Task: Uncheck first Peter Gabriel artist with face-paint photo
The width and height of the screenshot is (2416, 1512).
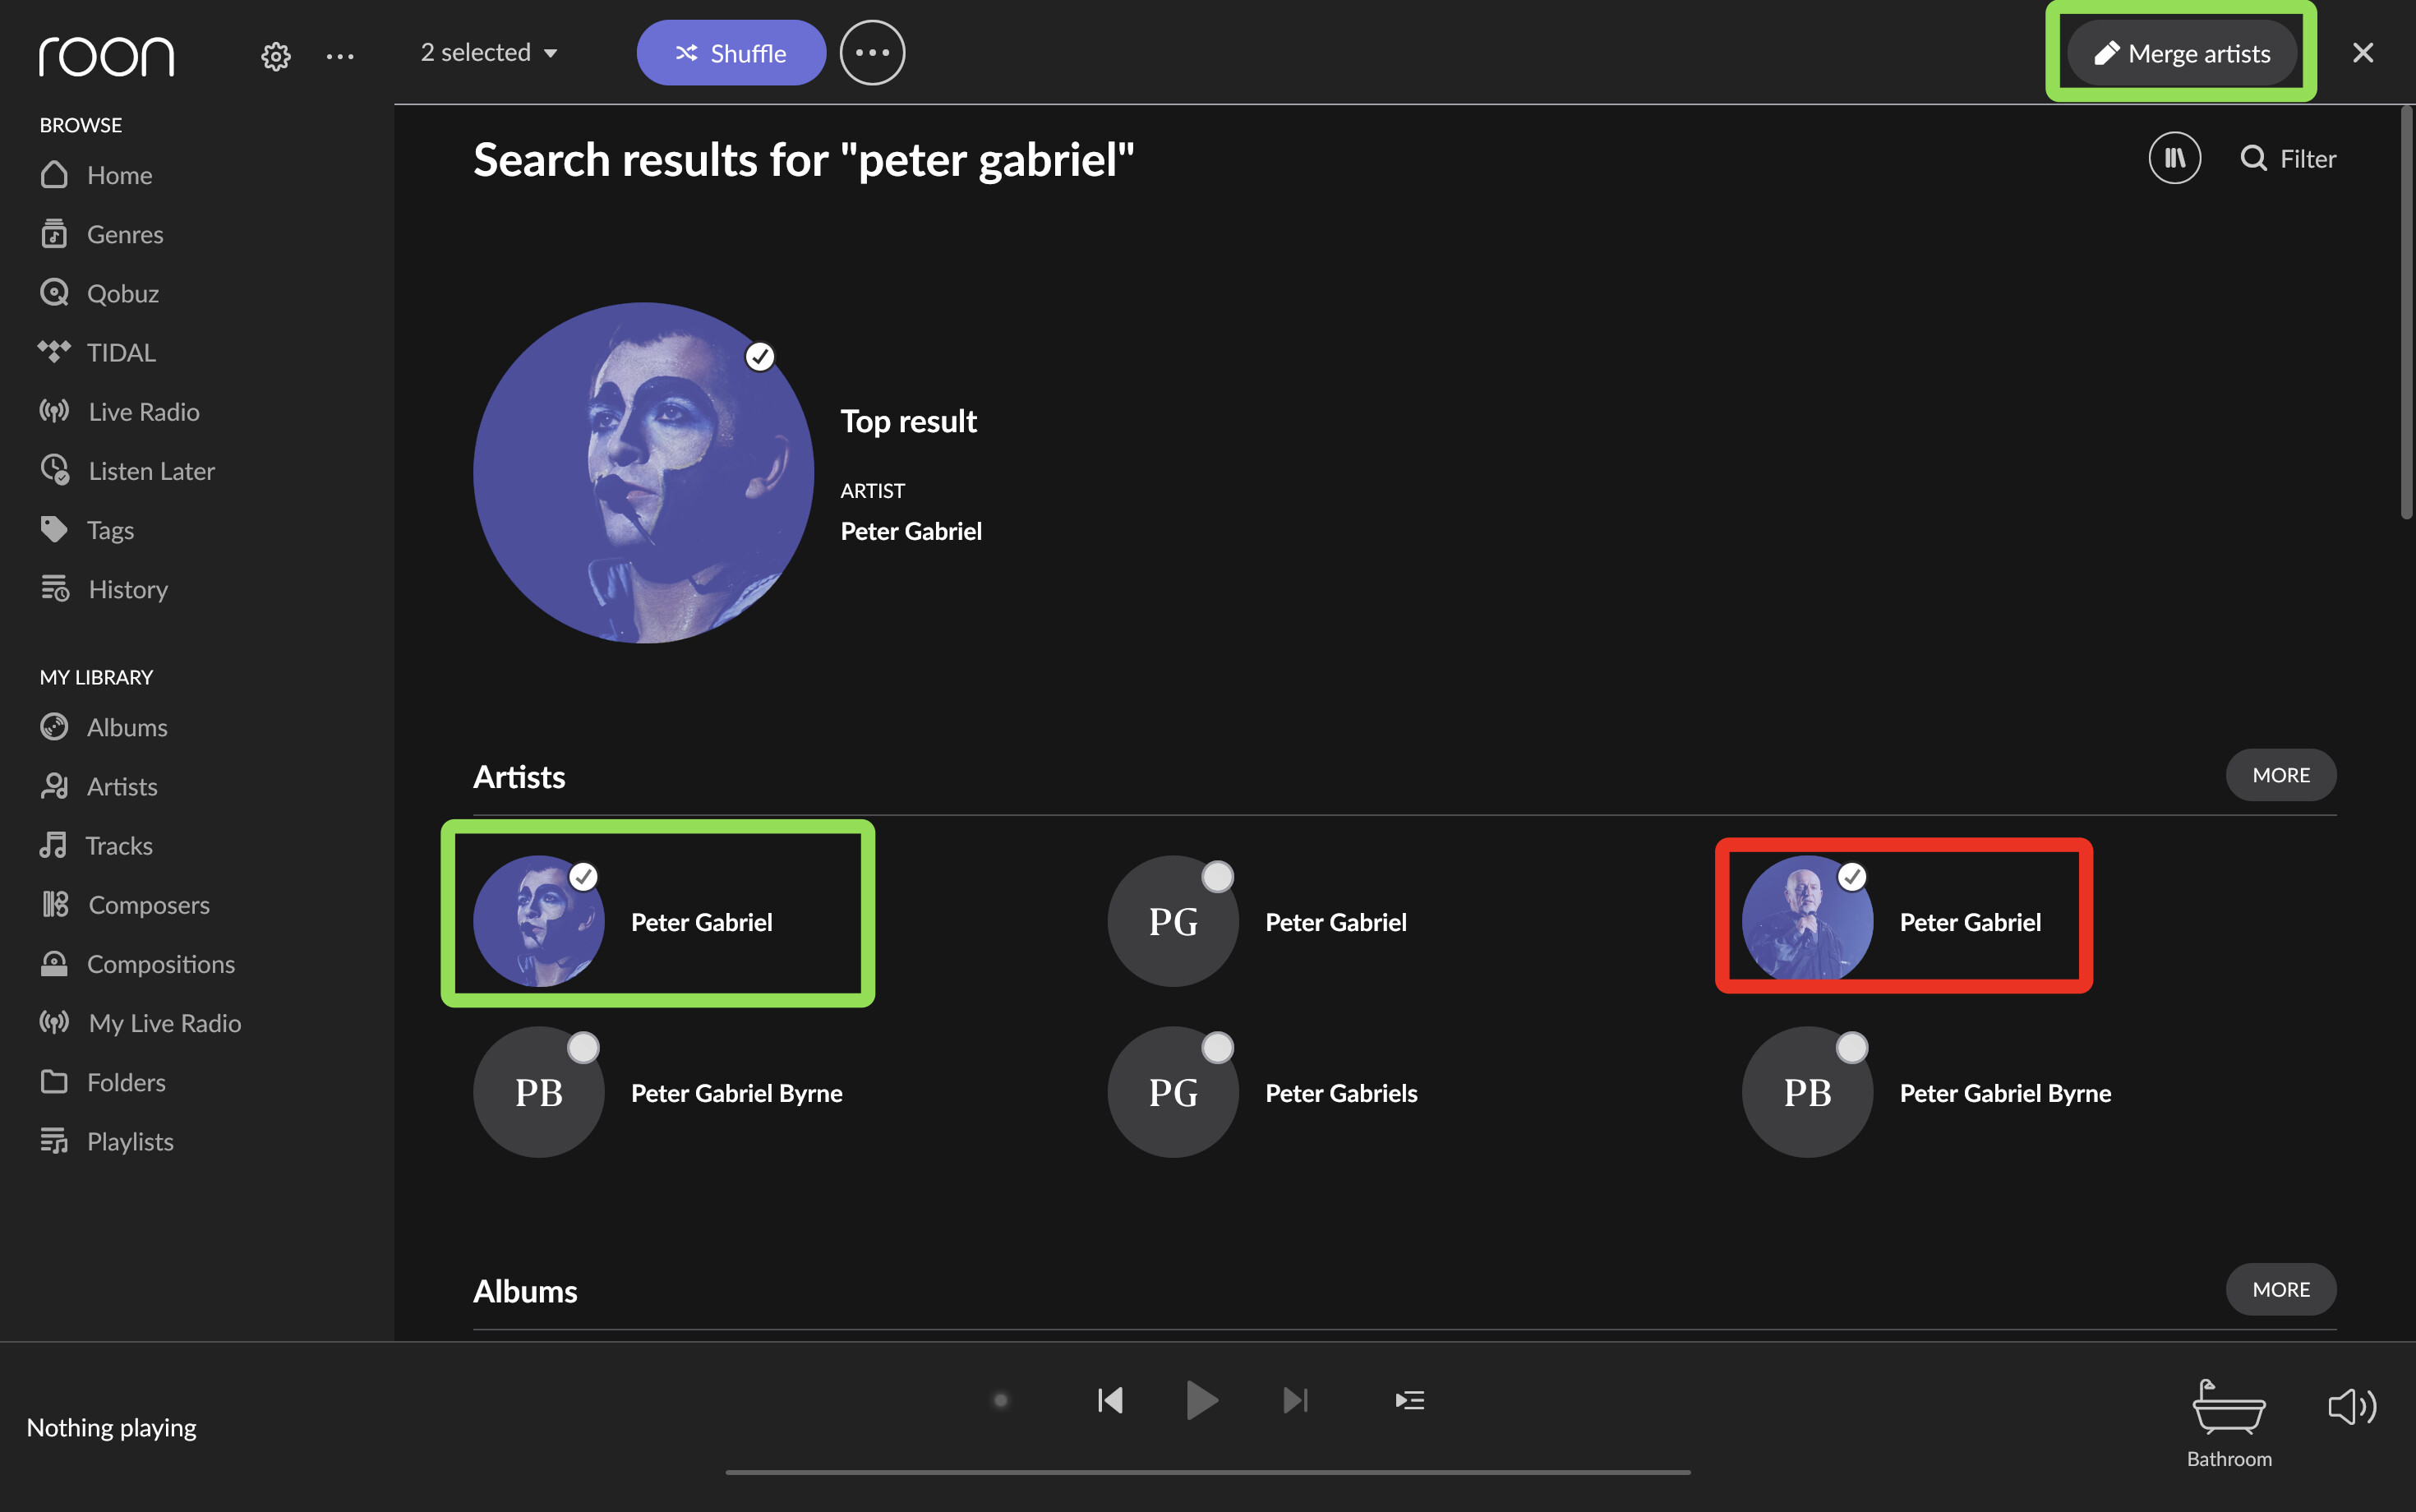Action: click(583, 877)
